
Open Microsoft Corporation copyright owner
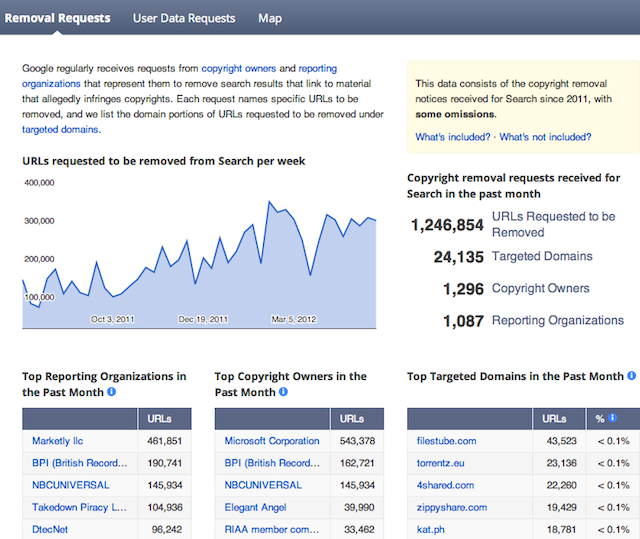(272, 441)
